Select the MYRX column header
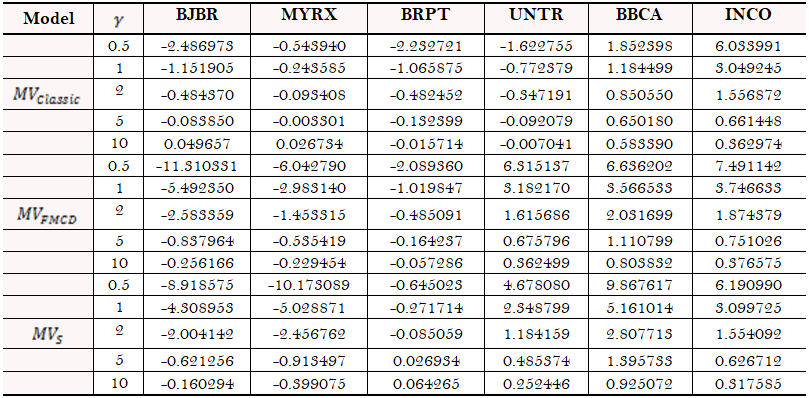809x398 pixels. tap(310, 15)
